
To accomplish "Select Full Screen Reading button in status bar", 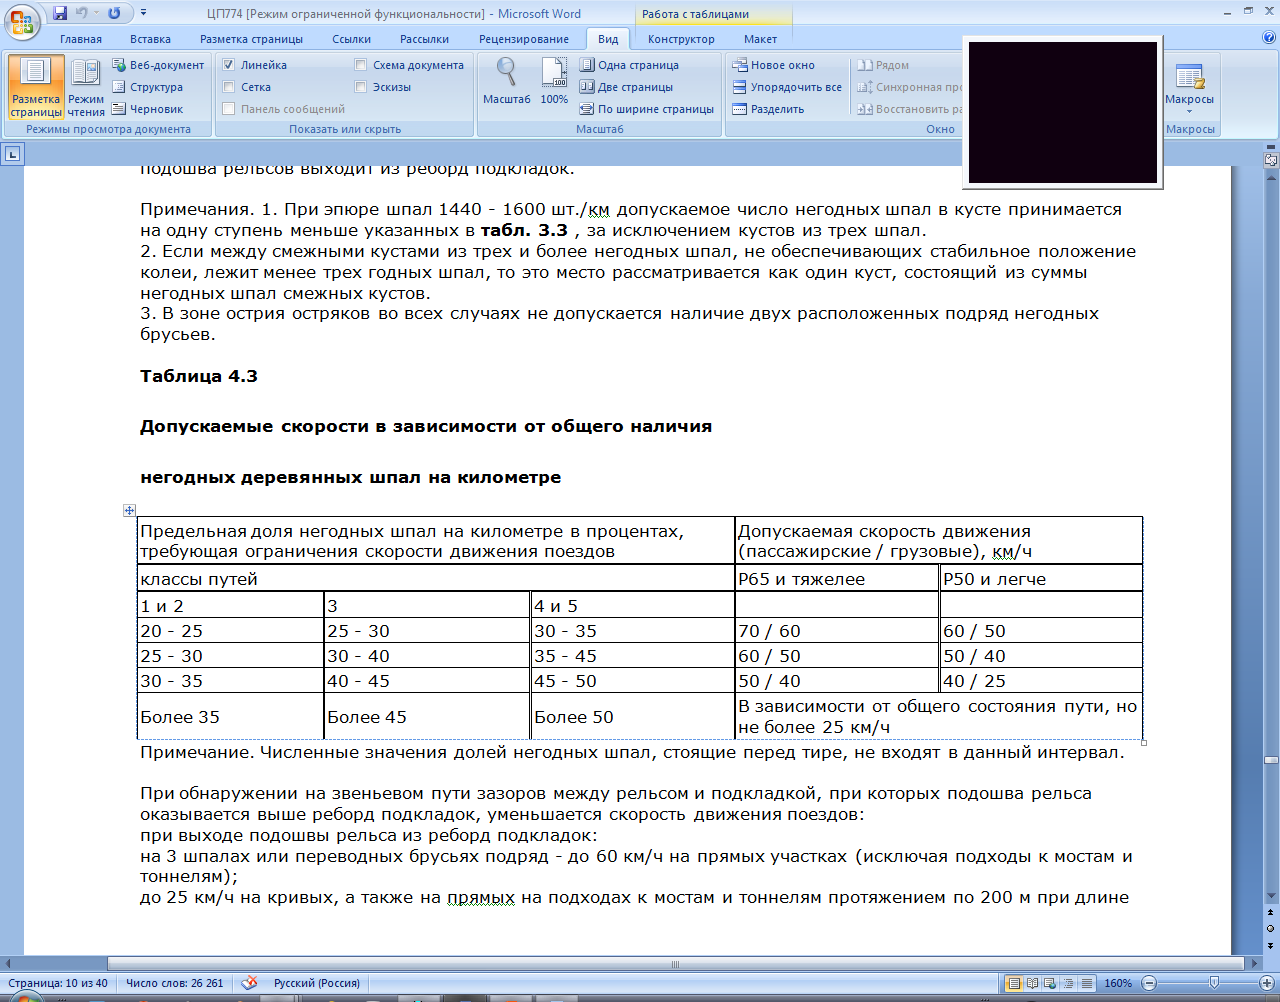I will [1033, 984].
